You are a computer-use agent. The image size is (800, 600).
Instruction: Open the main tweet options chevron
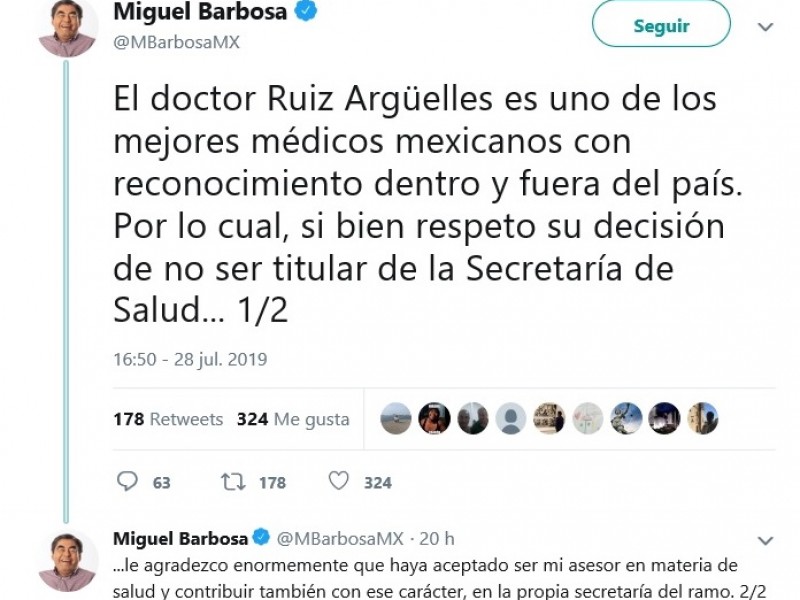tap(765, 27)
